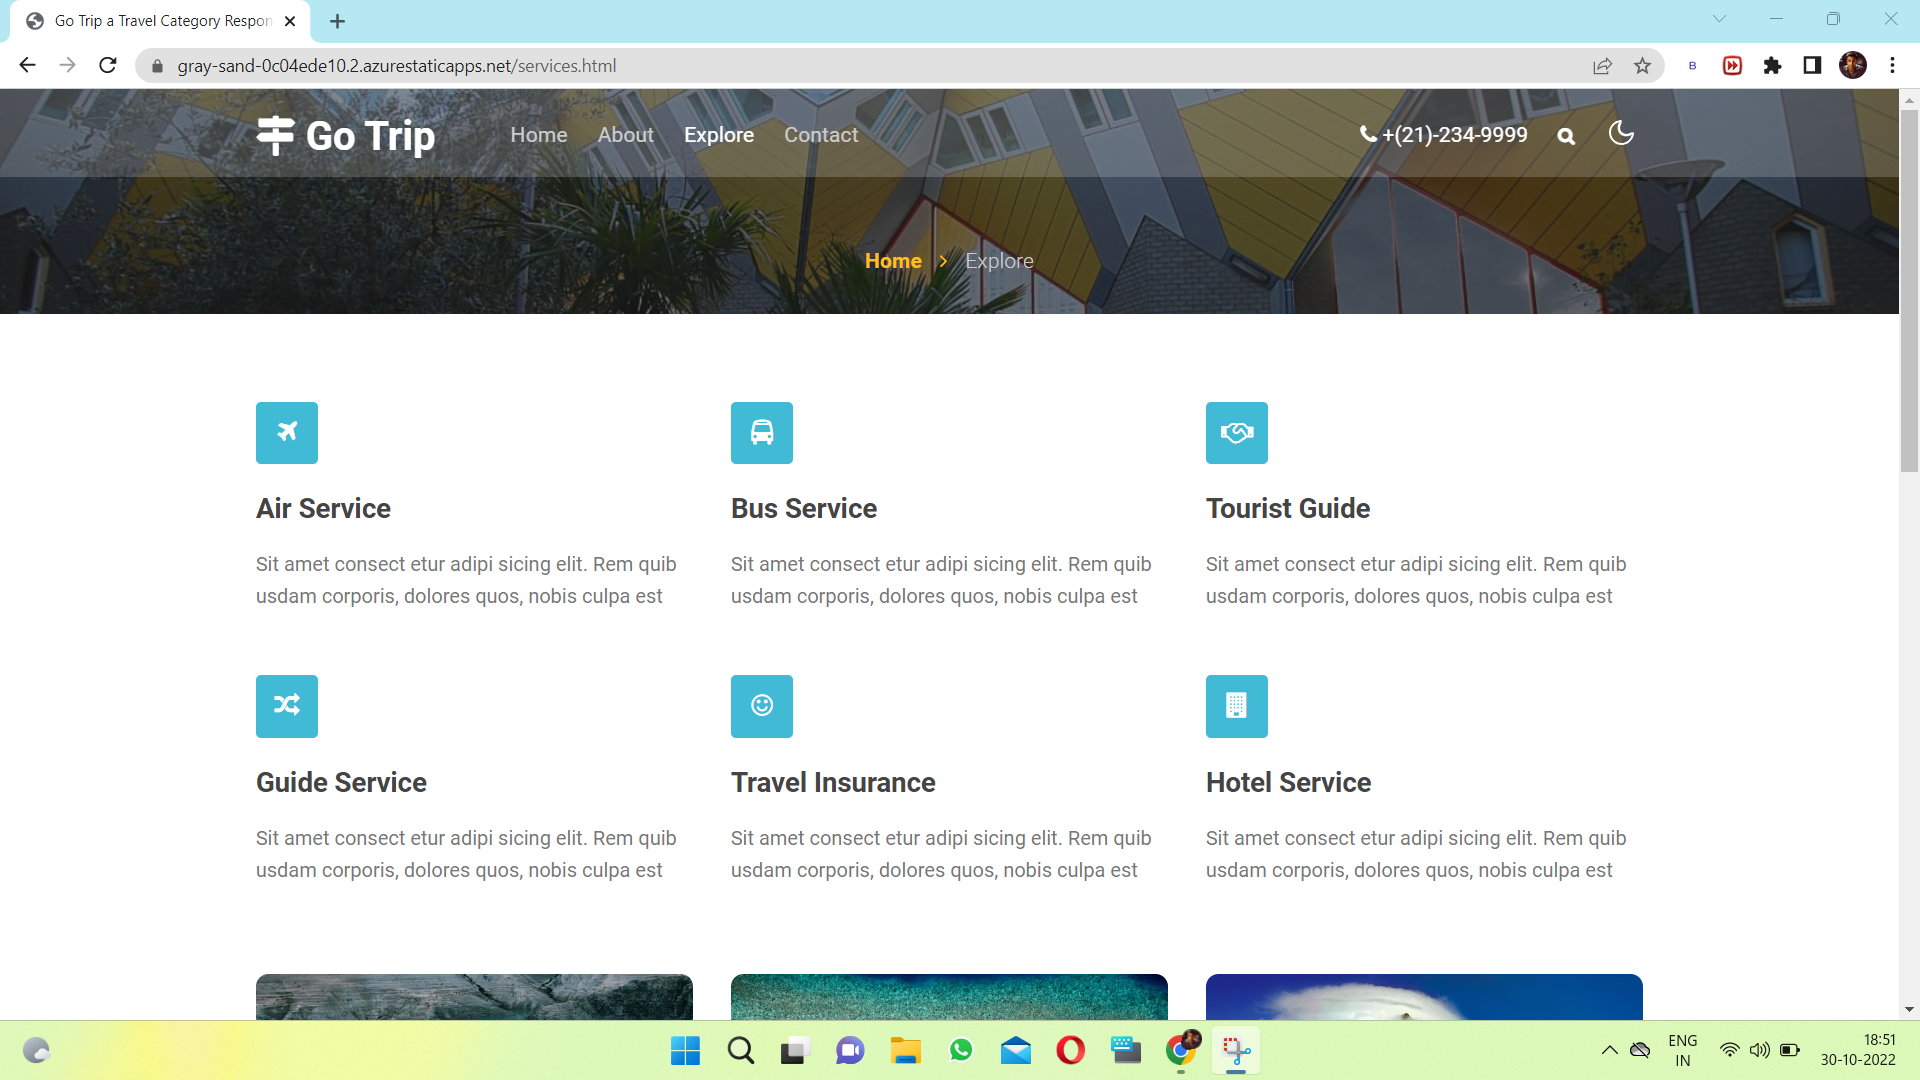Open the site search magnifier icon
Screen dimensions: 1920x1080
coord(1566,137)
